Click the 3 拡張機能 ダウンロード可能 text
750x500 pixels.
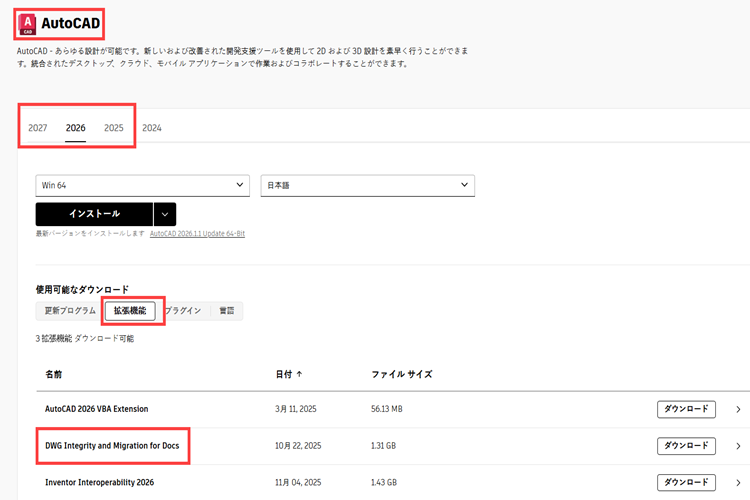click(x=85, y=339)
